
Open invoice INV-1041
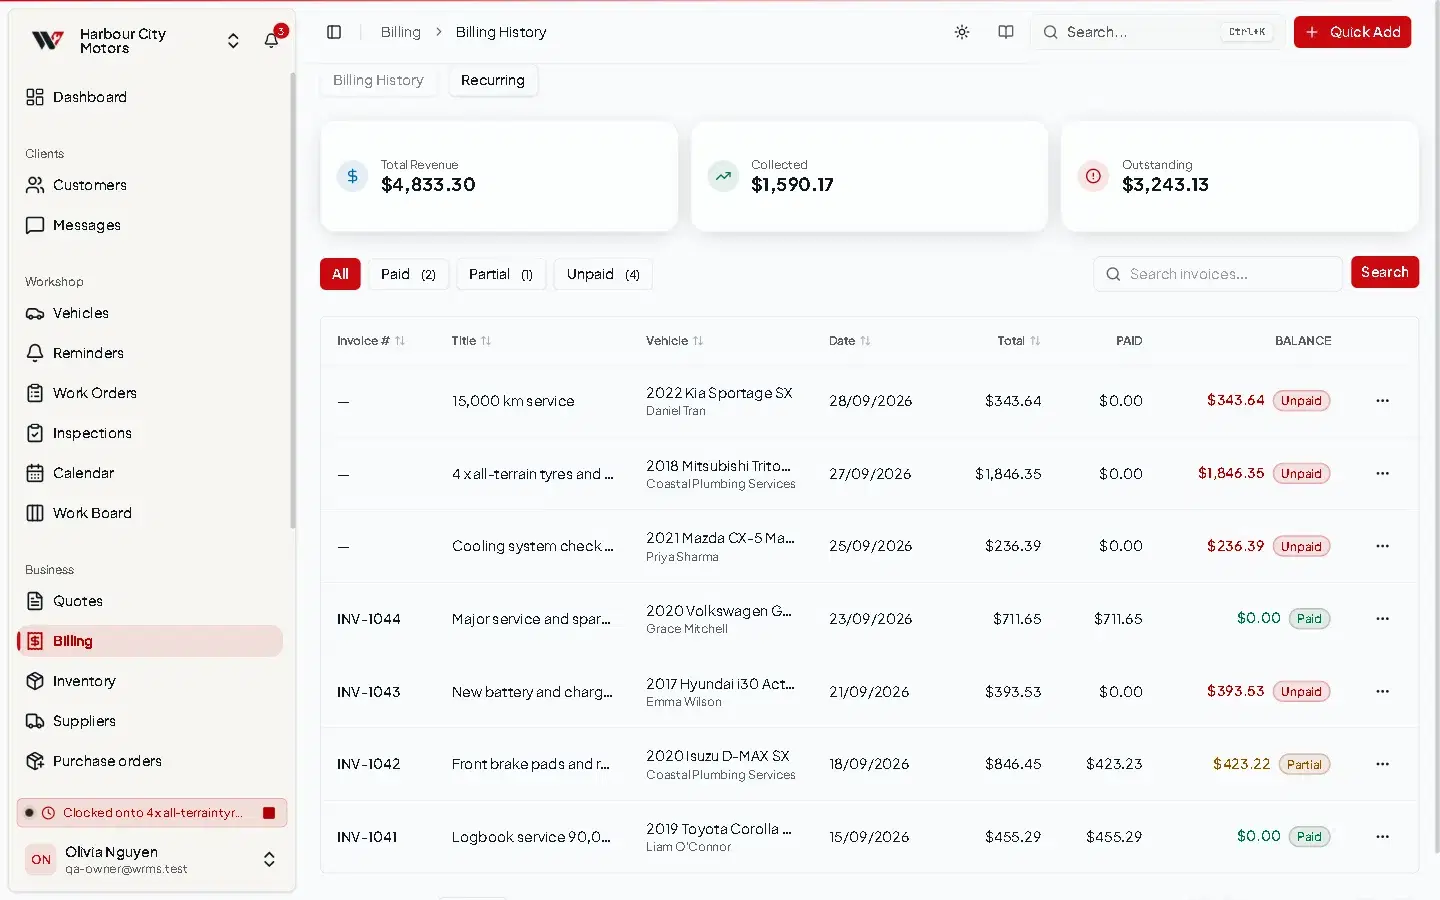coord(367,837)
